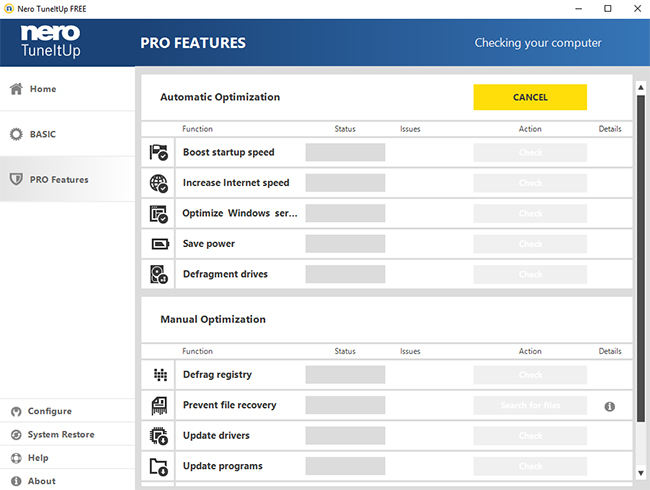Click the scrollbar down arrow
Viewport: 650px width, 490px height.
point(640,473)
